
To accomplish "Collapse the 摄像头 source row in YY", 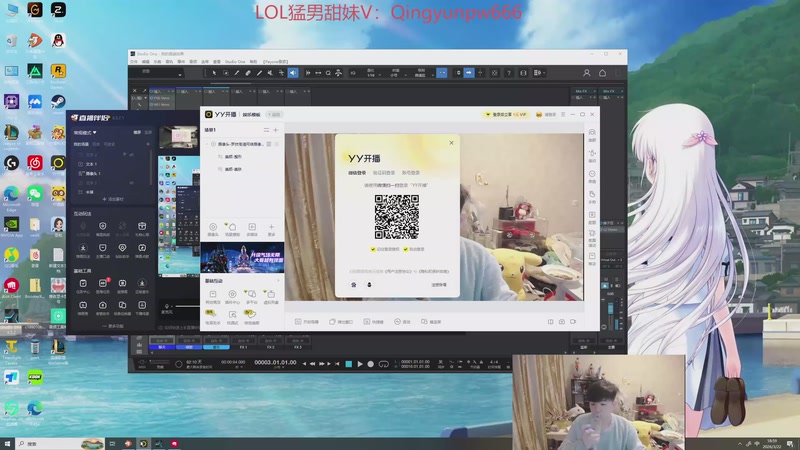I will [208, 144].
